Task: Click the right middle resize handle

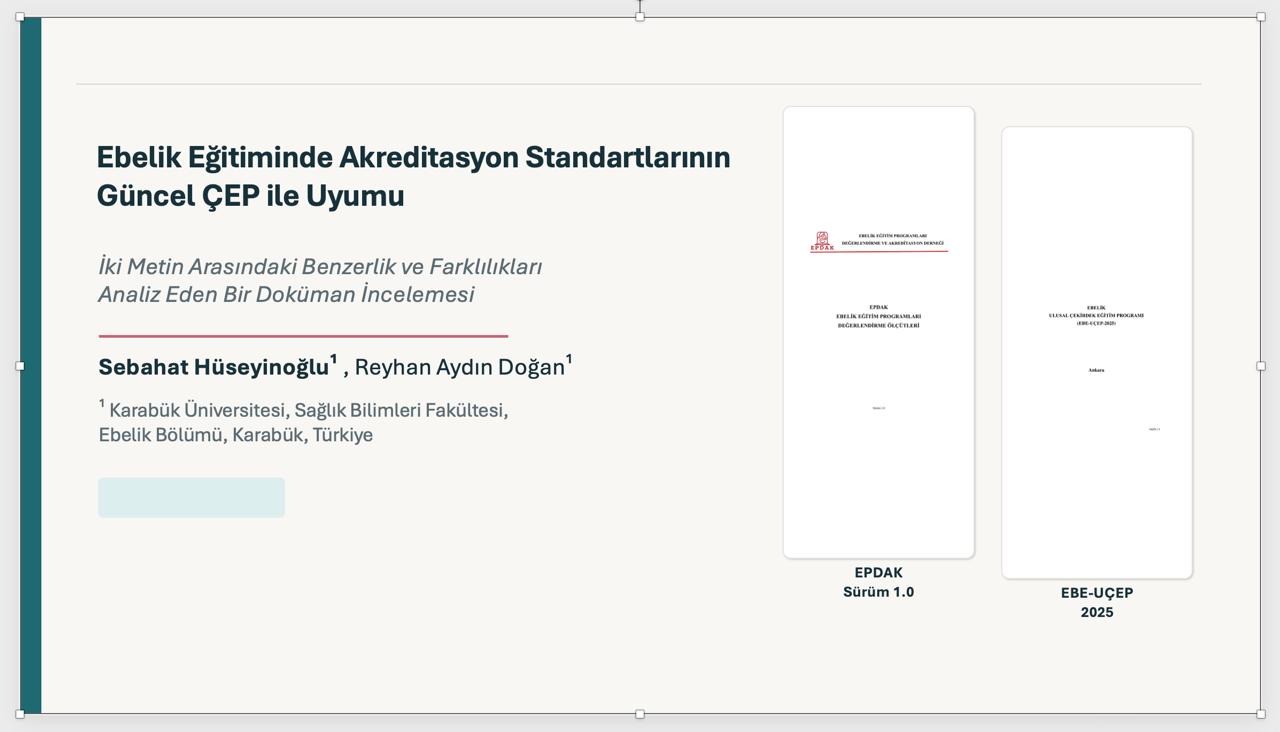Action: click(x=1260, y=366)
